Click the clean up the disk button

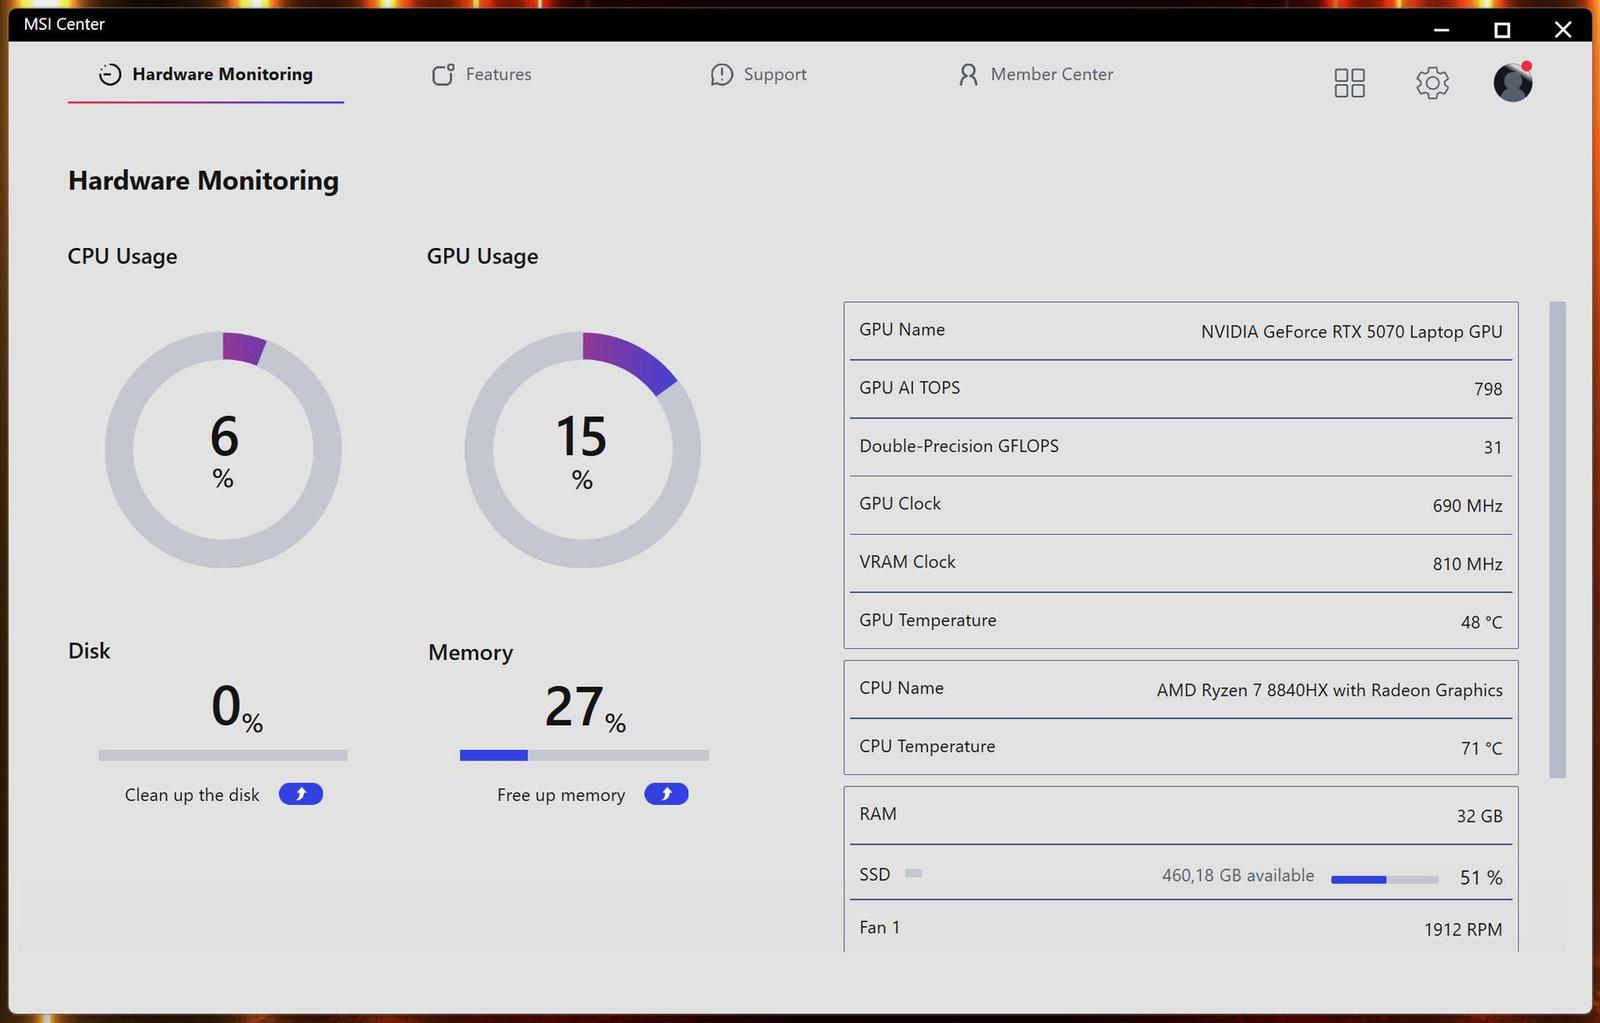[301, 794]
